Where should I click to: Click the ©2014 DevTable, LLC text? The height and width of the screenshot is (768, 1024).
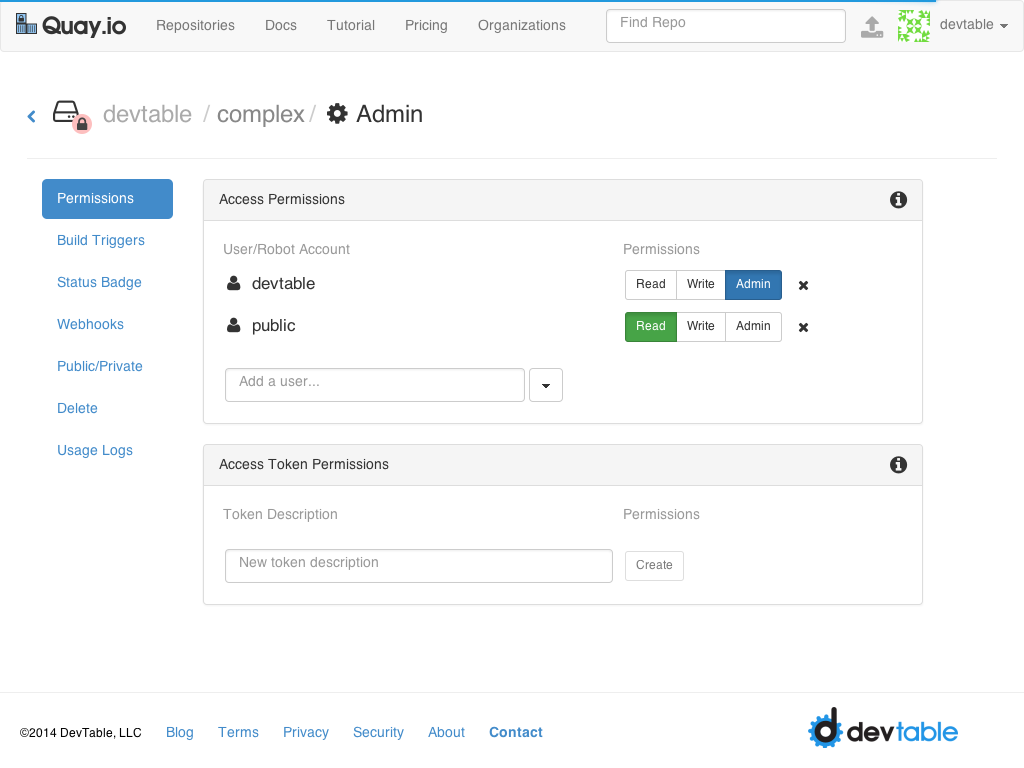click(80, 733)
